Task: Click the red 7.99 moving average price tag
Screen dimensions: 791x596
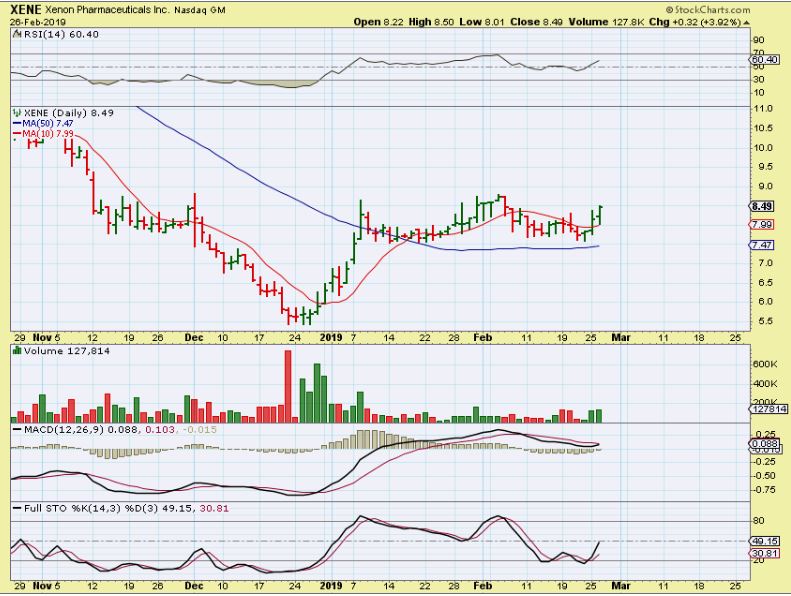Action: (x=762, y=225)
